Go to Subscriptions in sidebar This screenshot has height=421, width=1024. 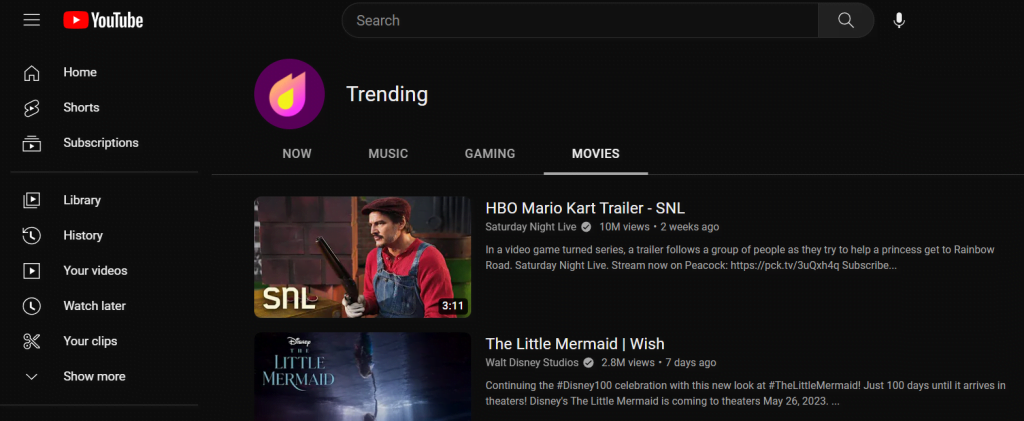coord(101,143)
